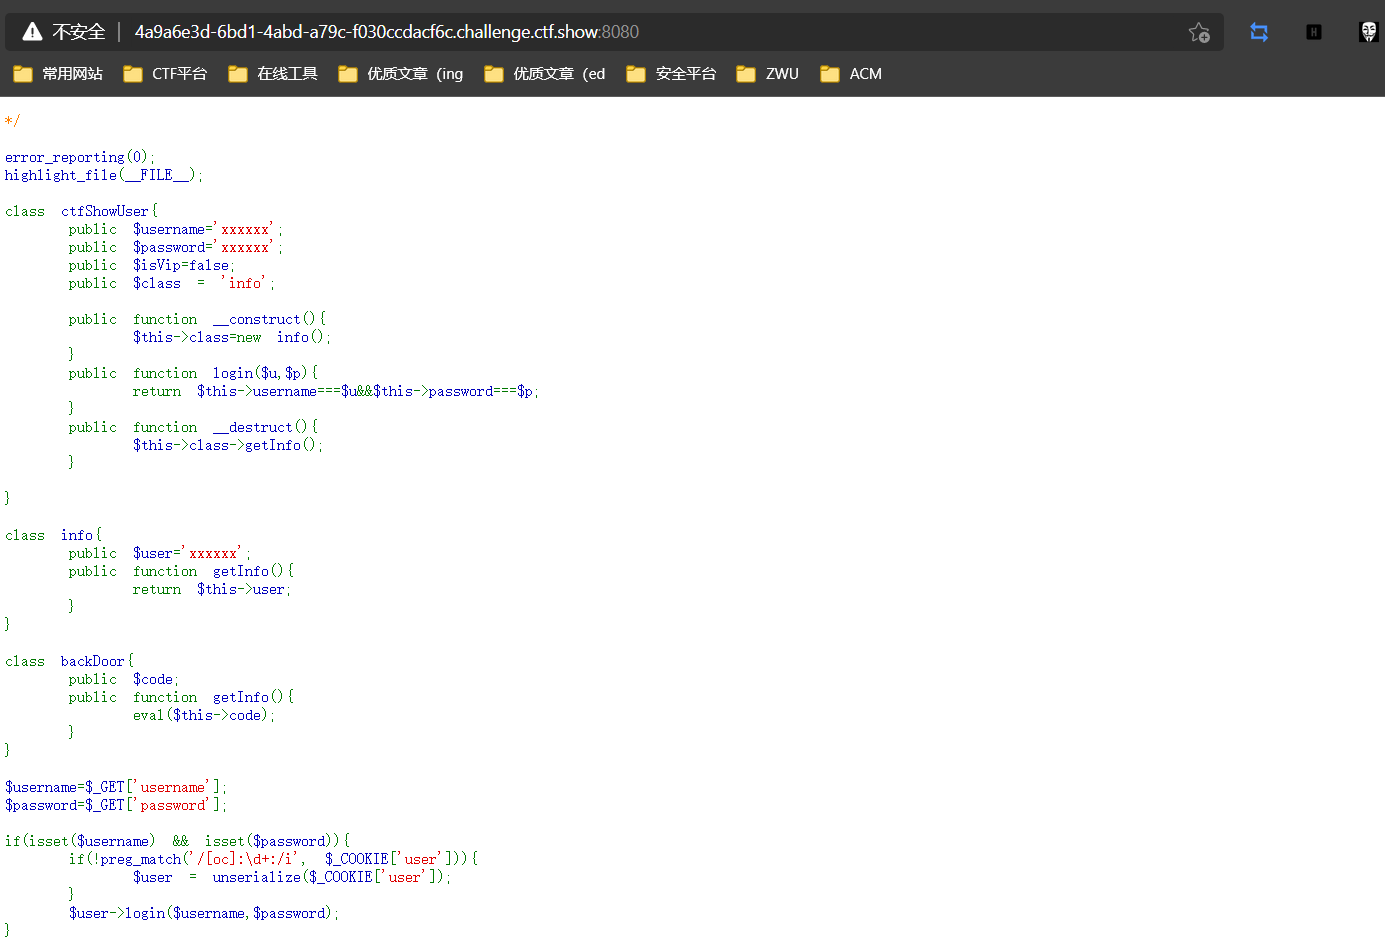Screen dimensions: 1385x941
Task: Open the 优质文章 (ing bookmarks folder
Action: click(x=401, y=74)
